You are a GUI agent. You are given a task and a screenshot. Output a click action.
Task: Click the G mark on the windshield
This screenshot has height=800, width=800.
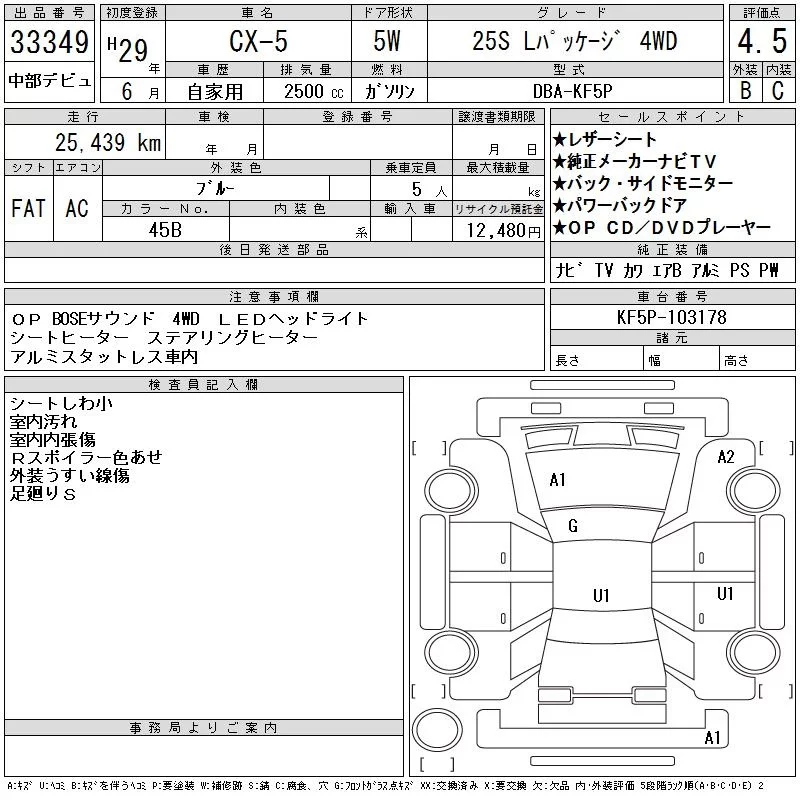573,526
